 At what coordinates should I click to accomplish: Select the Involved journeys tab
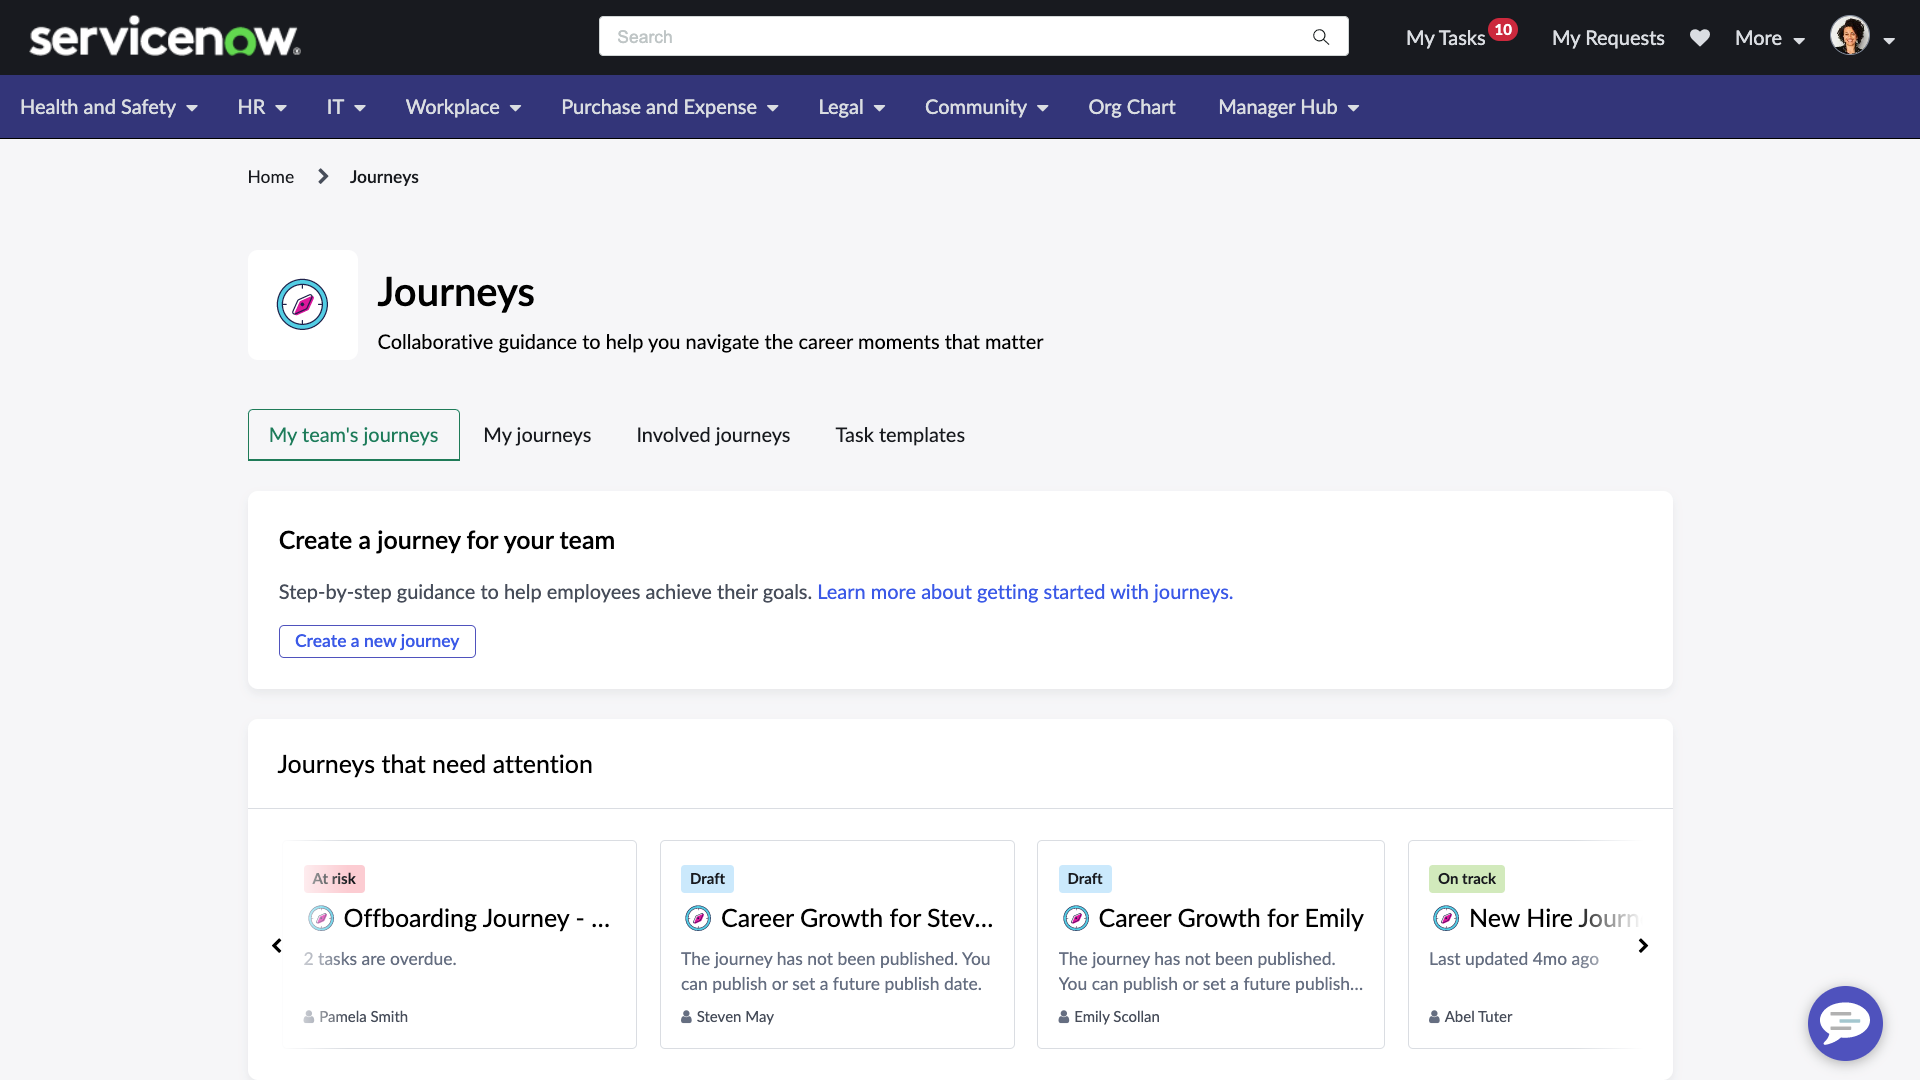[713, 434]
